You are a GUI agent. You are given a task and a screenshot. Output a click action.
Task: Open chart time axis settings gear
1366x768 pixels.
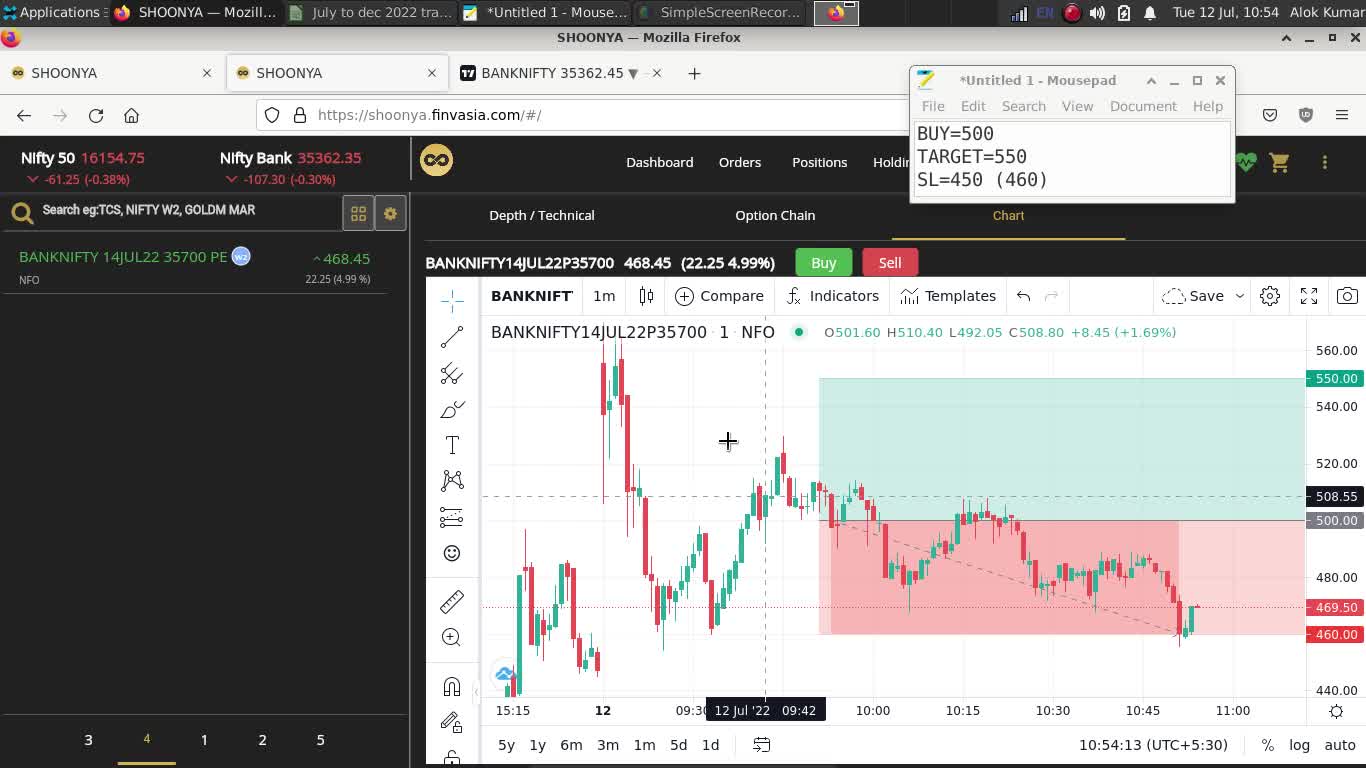[x=1336, y=711]
